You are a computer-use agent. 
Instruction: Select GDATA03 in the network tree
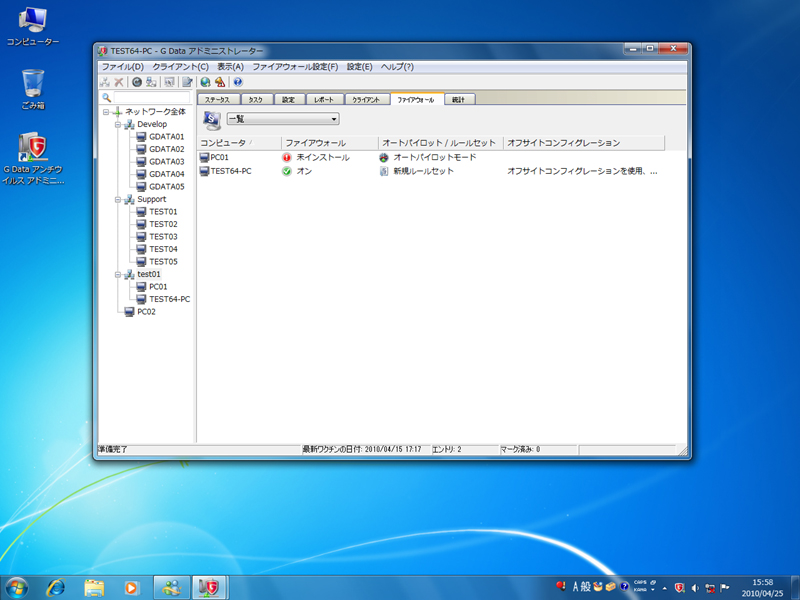pos(166,161)
